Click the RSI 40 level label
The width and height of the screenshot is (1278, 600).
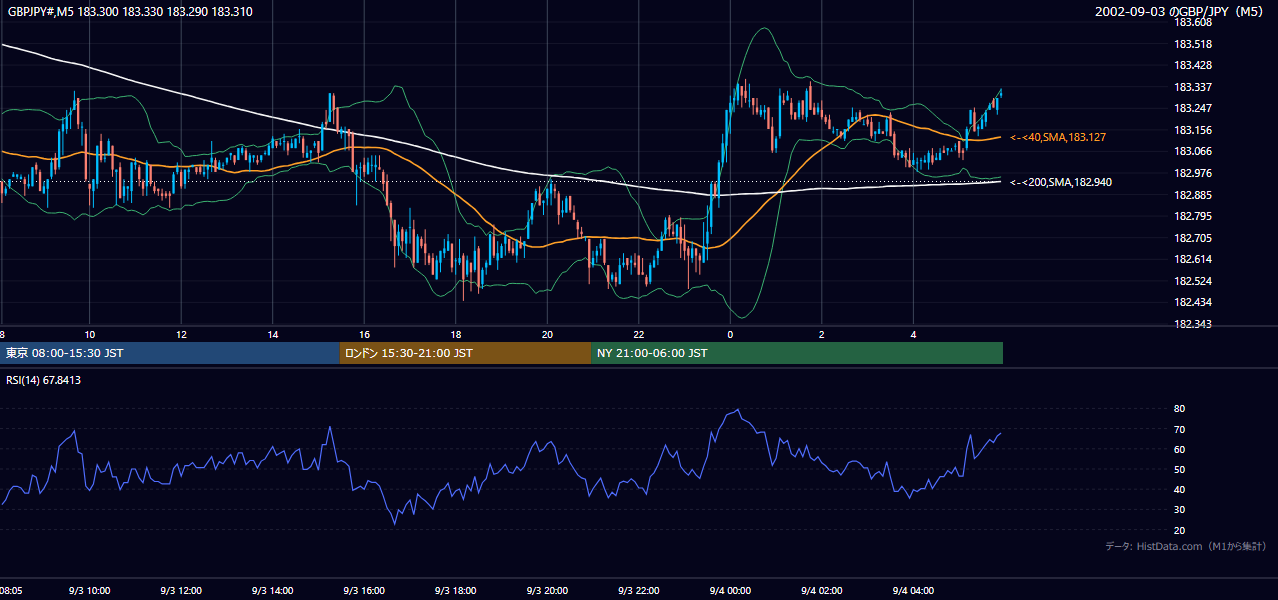[1179, 490]
